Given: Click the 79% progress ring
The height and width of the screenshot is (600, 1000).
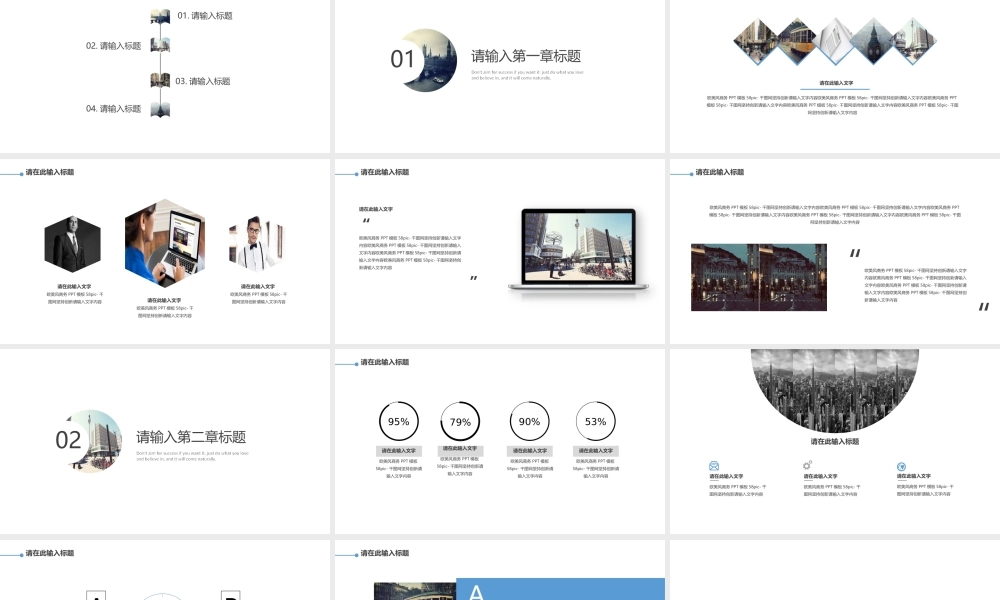Looking at the screenshot, I should click(x=460, y=421).
